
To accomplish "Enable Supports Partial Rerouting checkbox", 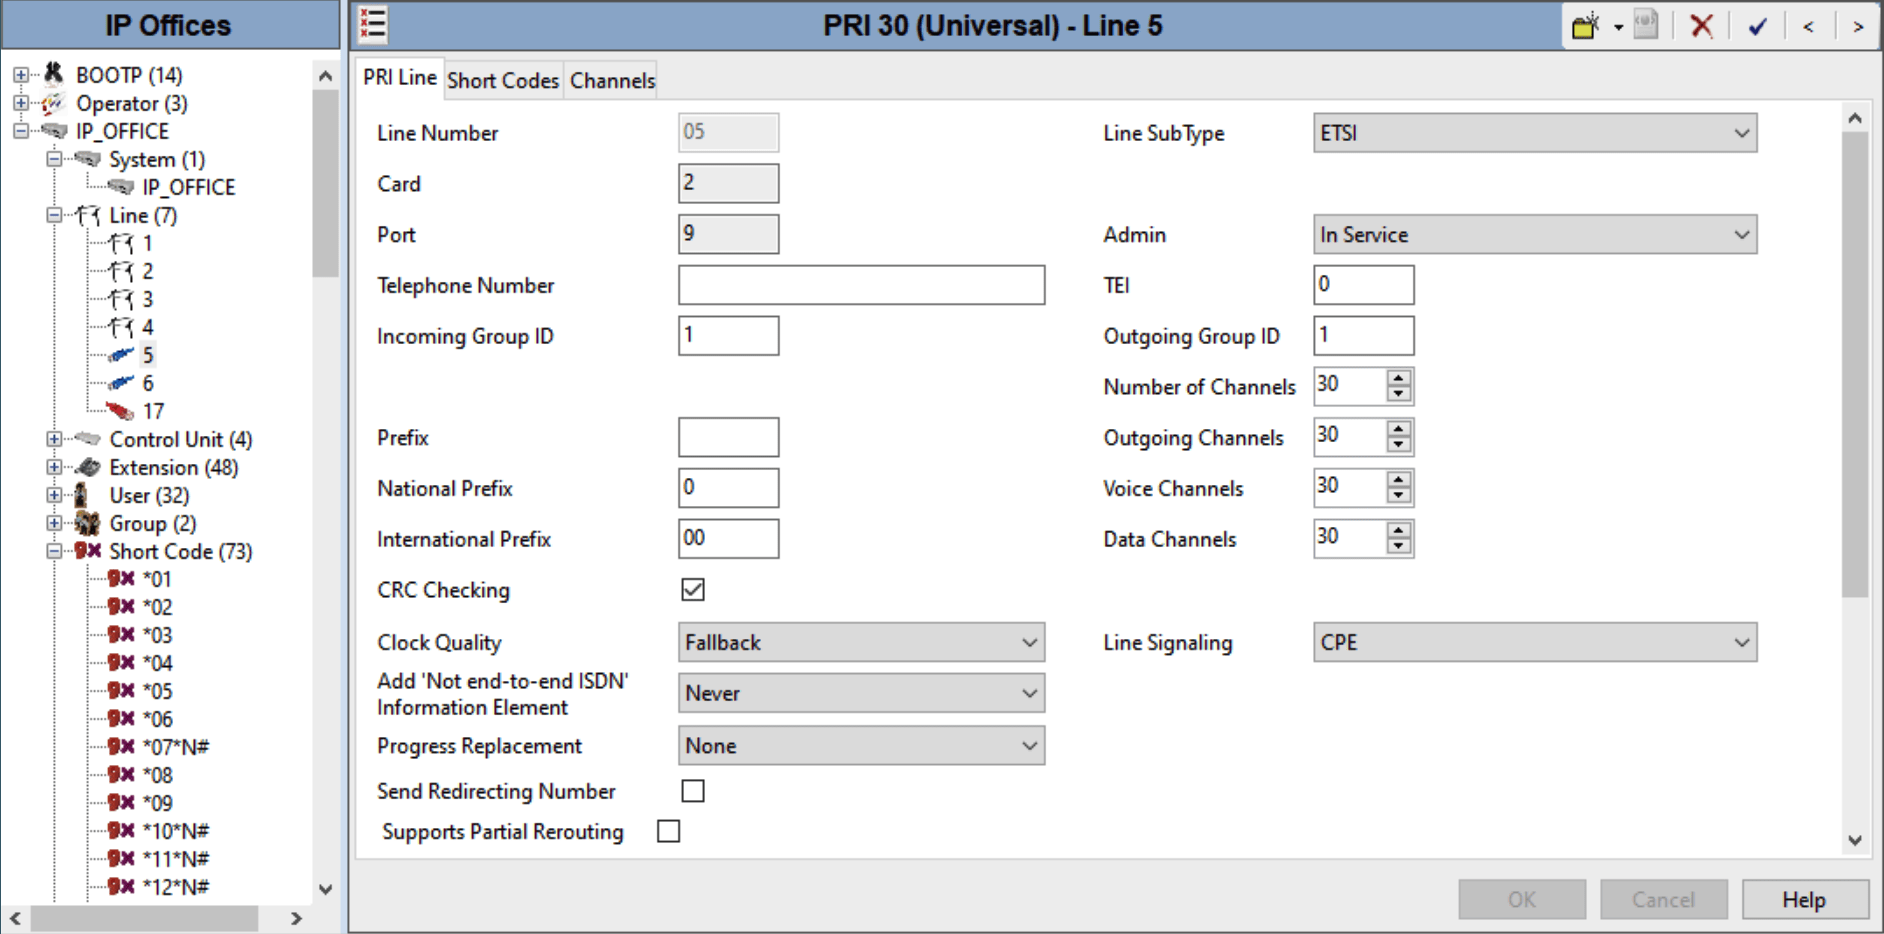I will 669,831.
